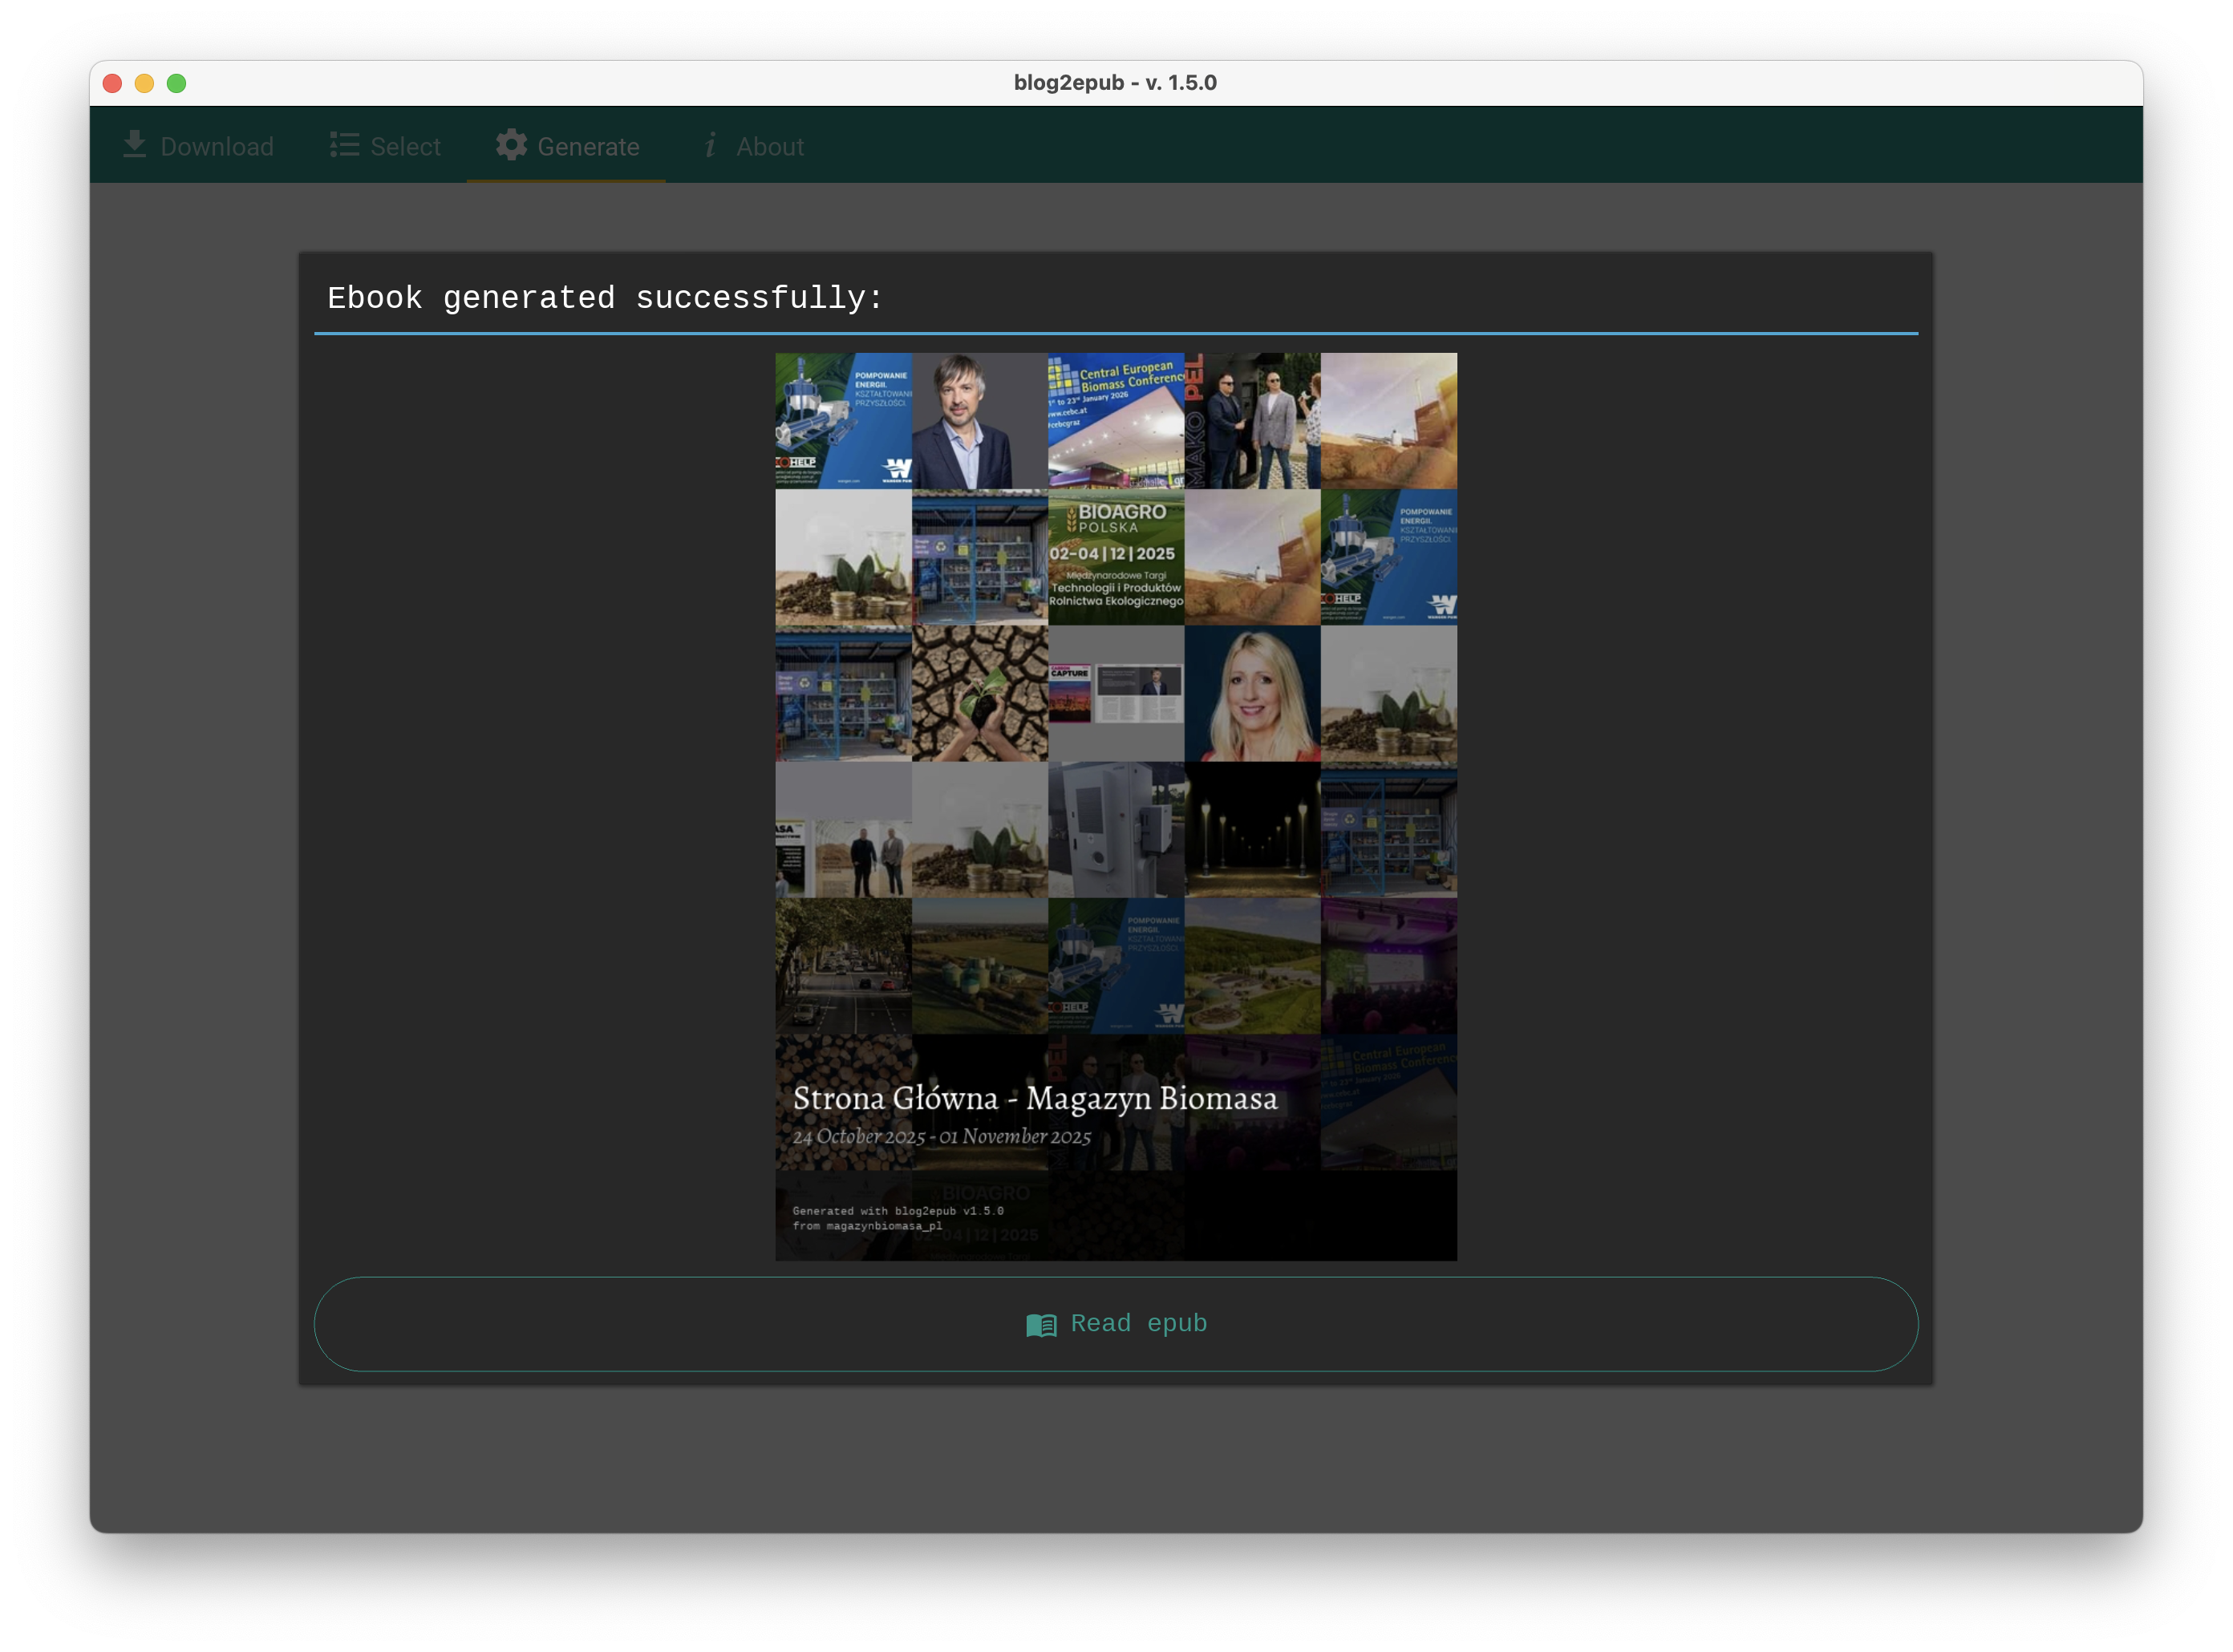Maximize the blog2epub window

177,84
